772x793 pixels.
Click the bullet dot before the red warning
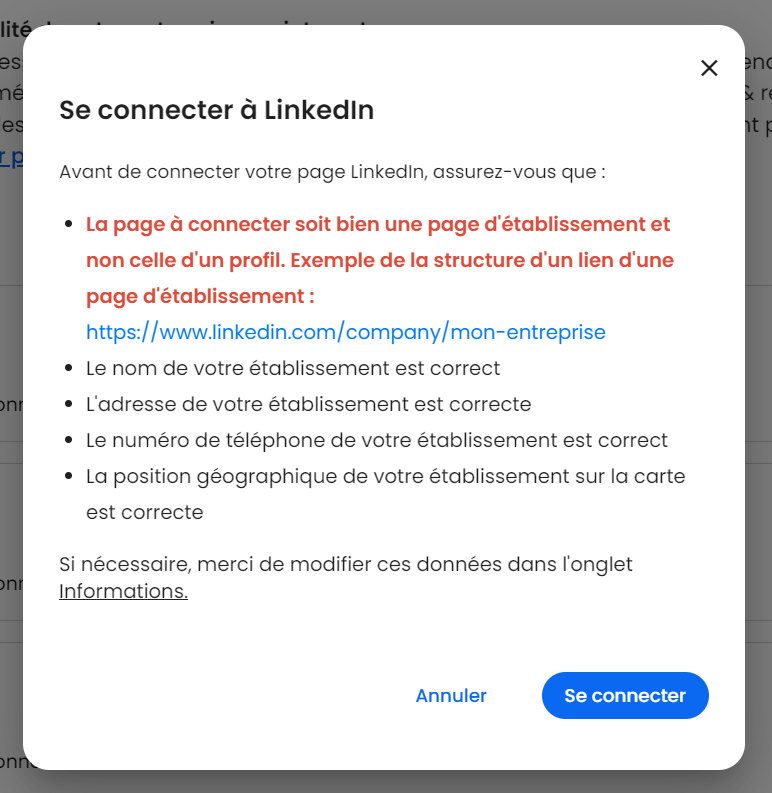coord(69,224)
